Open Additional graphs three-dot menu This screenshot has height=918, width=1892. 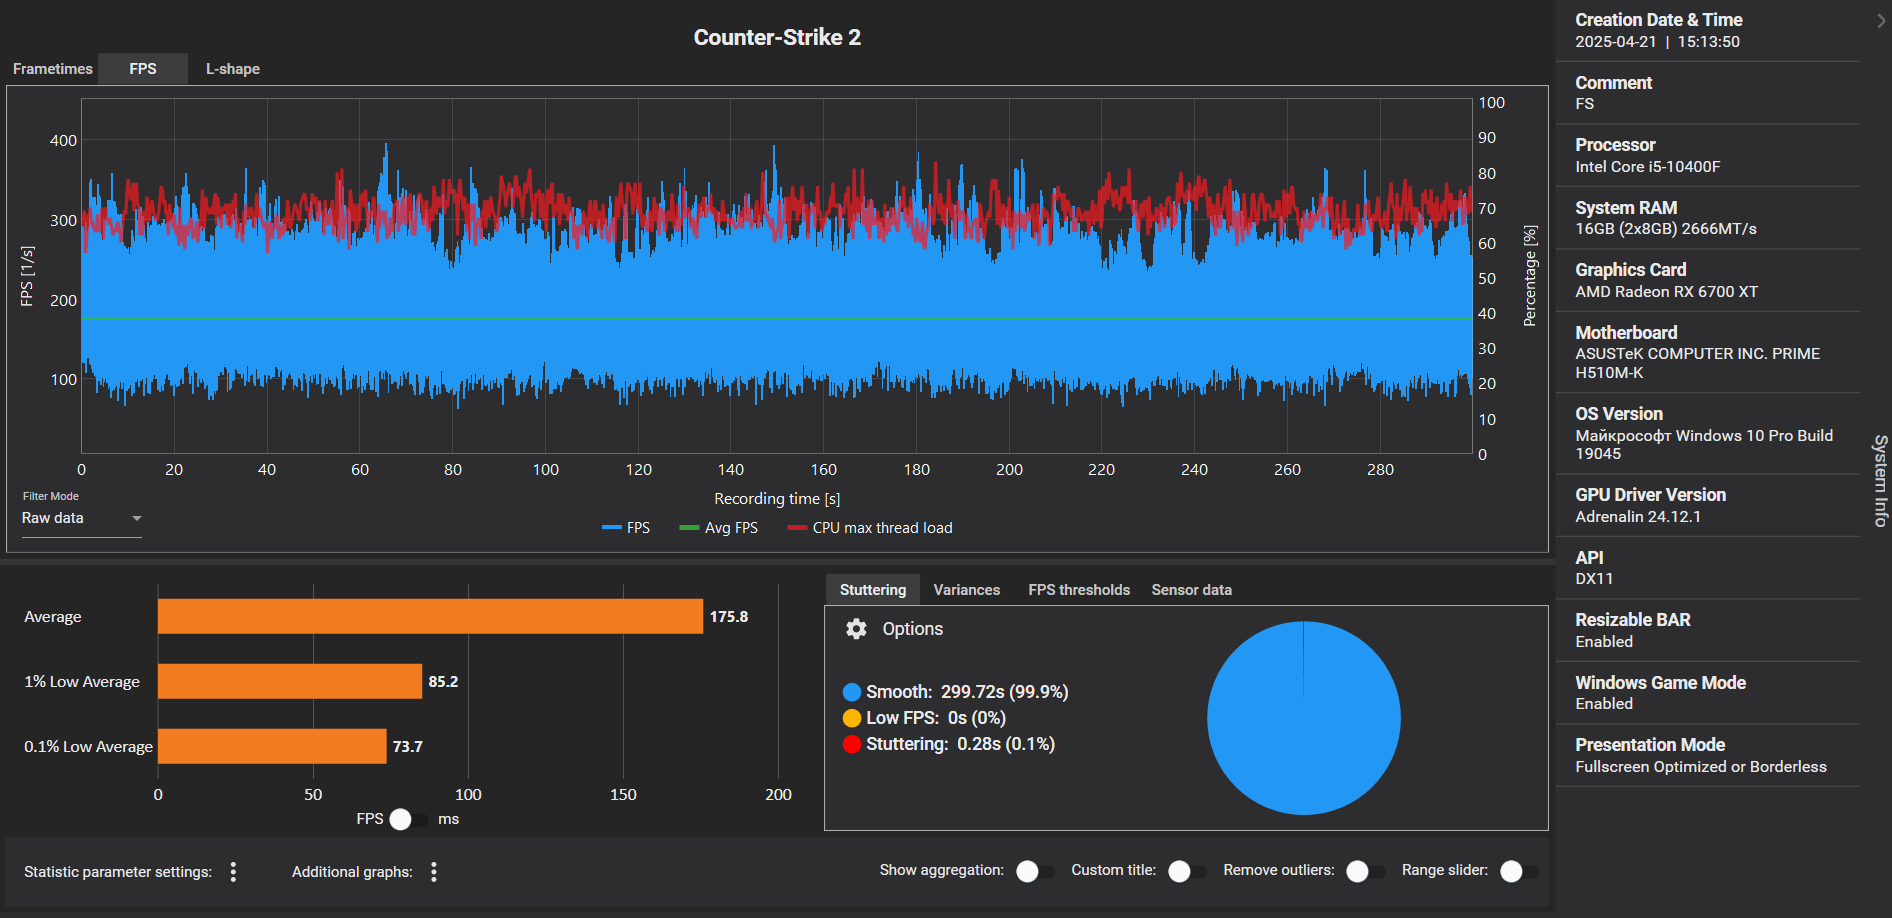click(434, 872)
